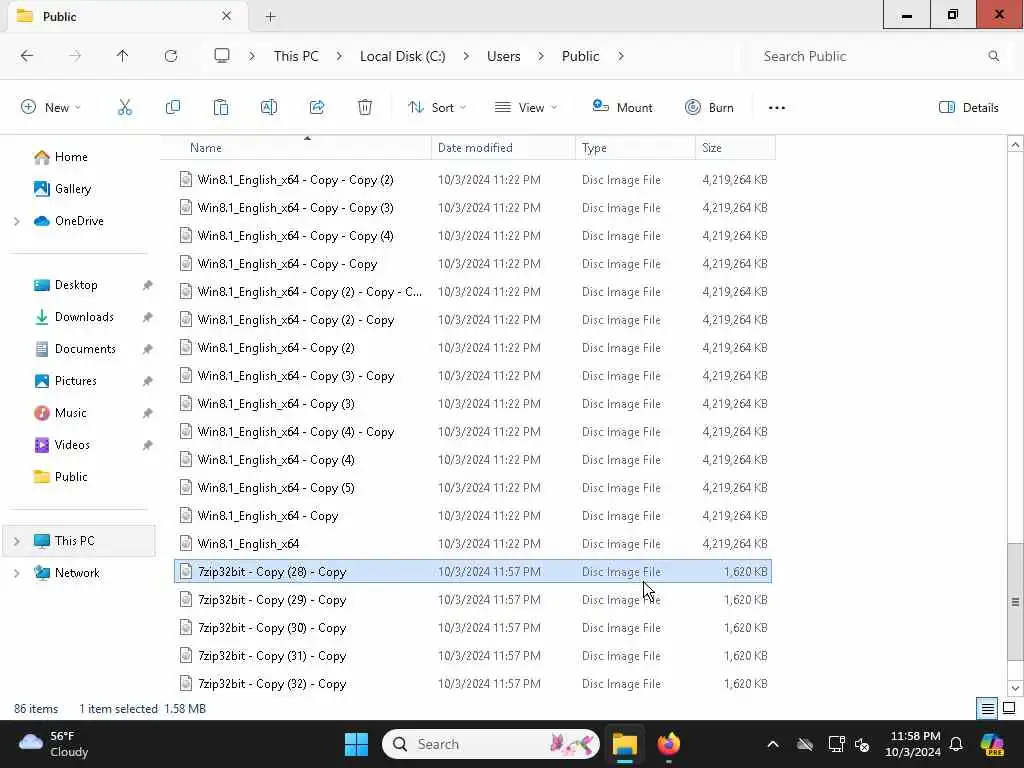1024x768 pixels.
Task: Open the Sort dropdown
Action: coord(437,108)
